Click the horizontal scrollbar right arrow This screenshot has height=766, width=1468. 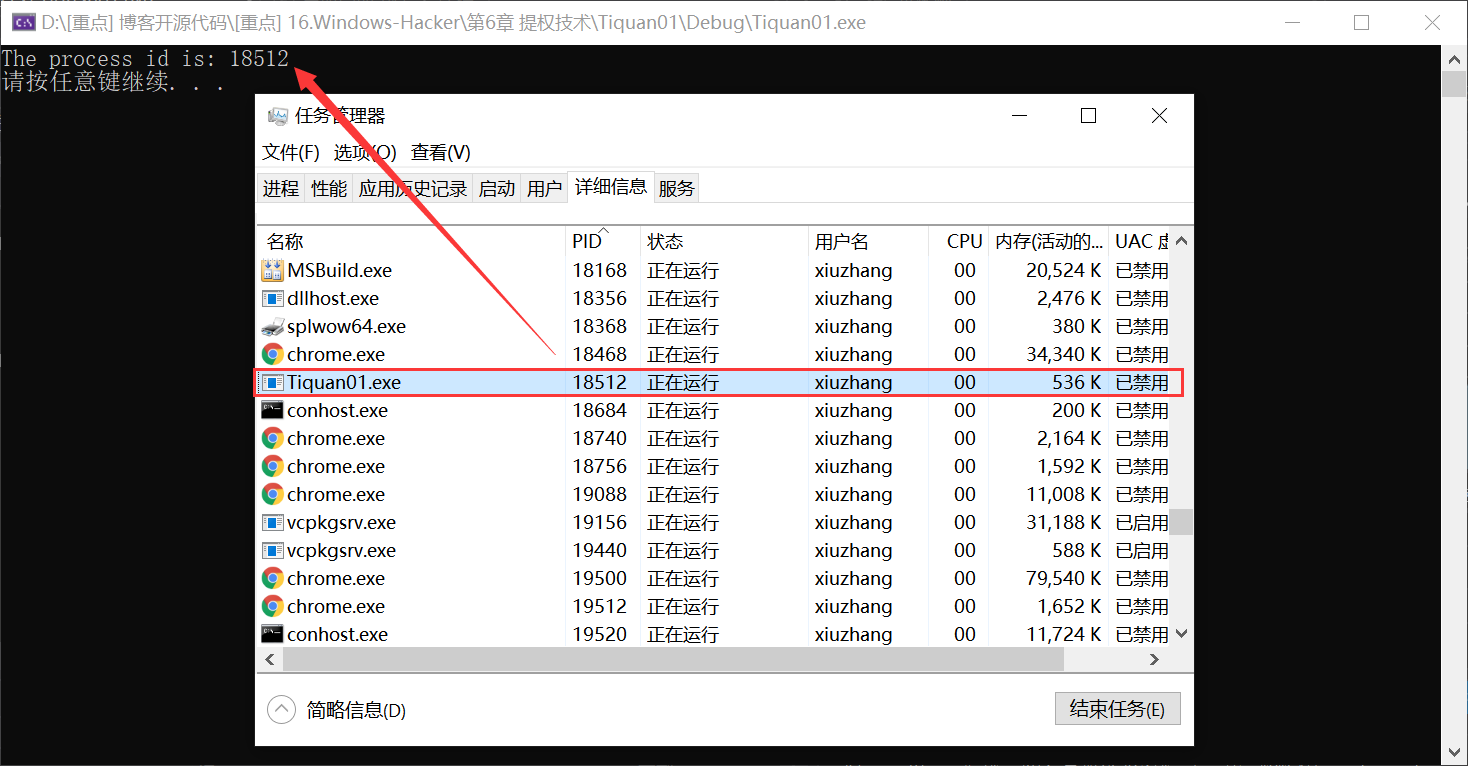[x=1155, y=659]
